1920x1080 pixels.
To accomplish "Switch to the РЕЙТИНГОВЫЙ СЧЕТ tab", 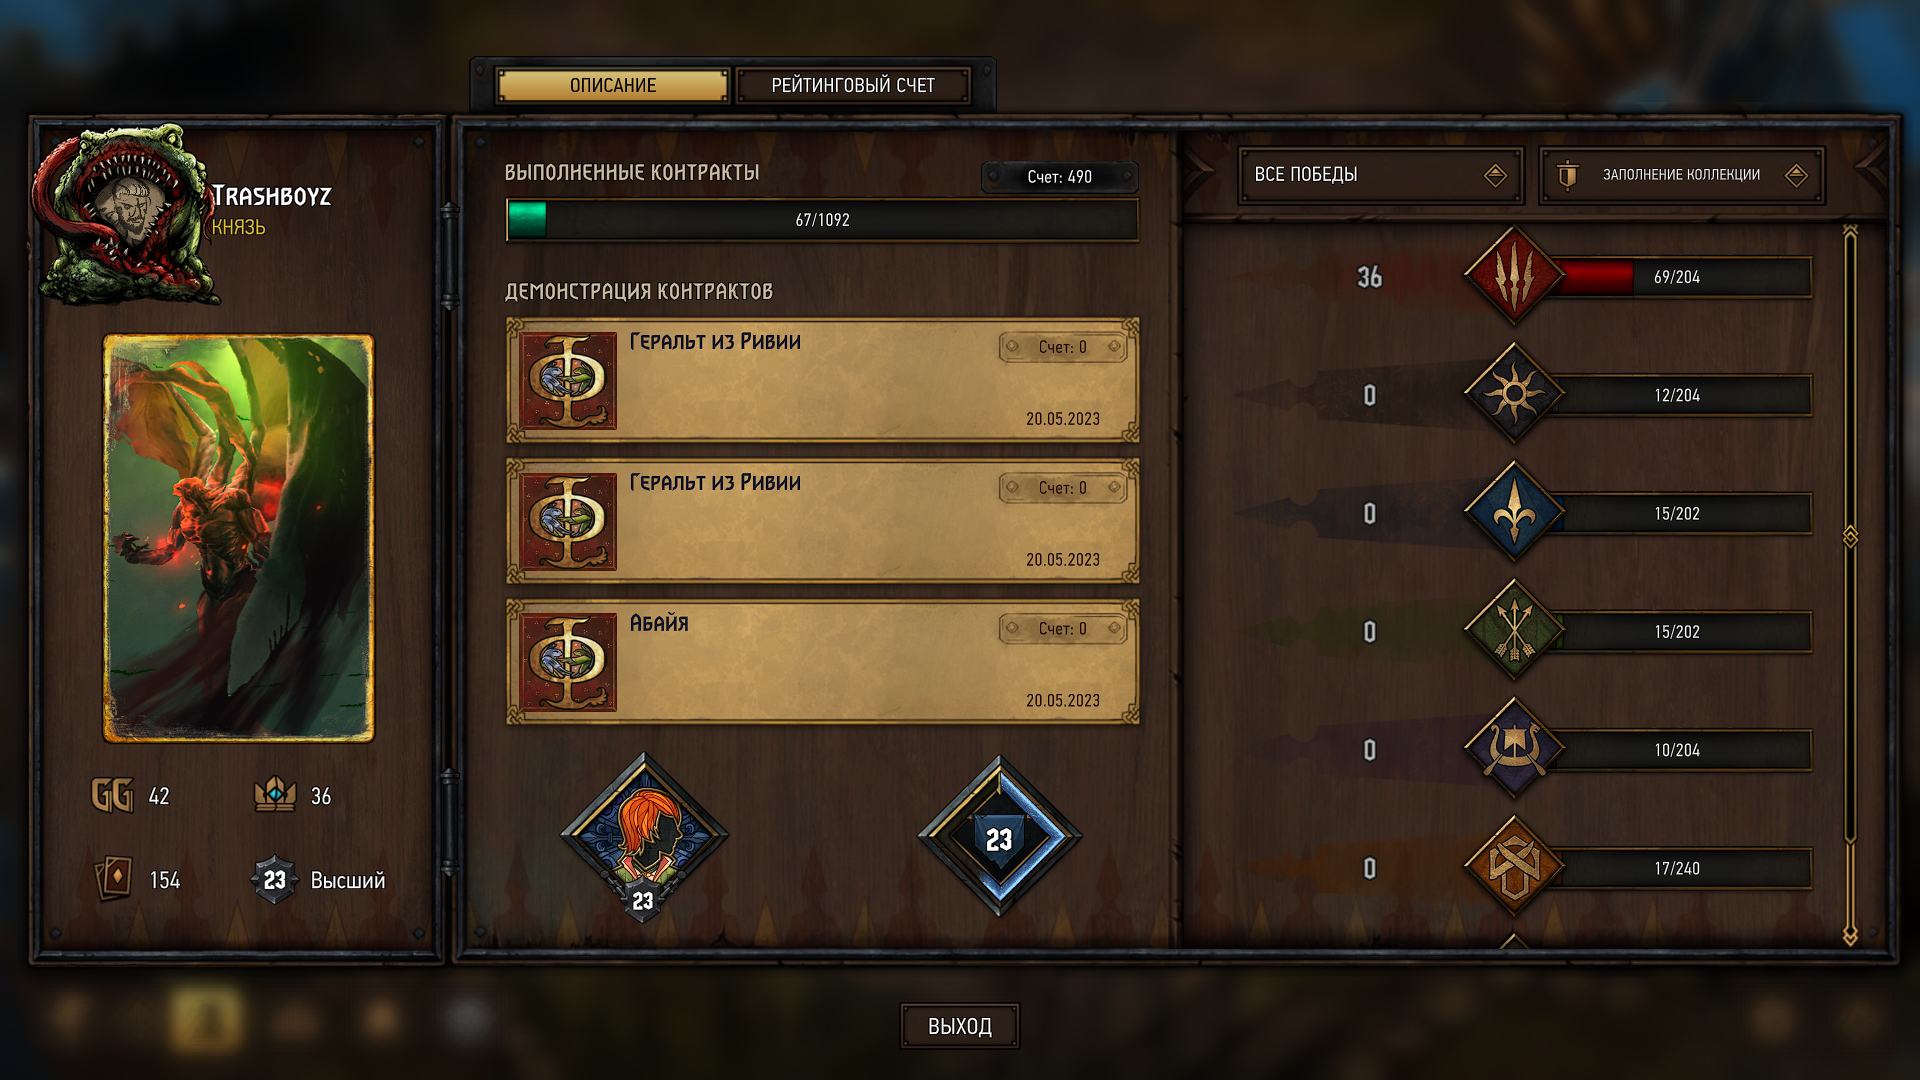I will tap(853, 86).
